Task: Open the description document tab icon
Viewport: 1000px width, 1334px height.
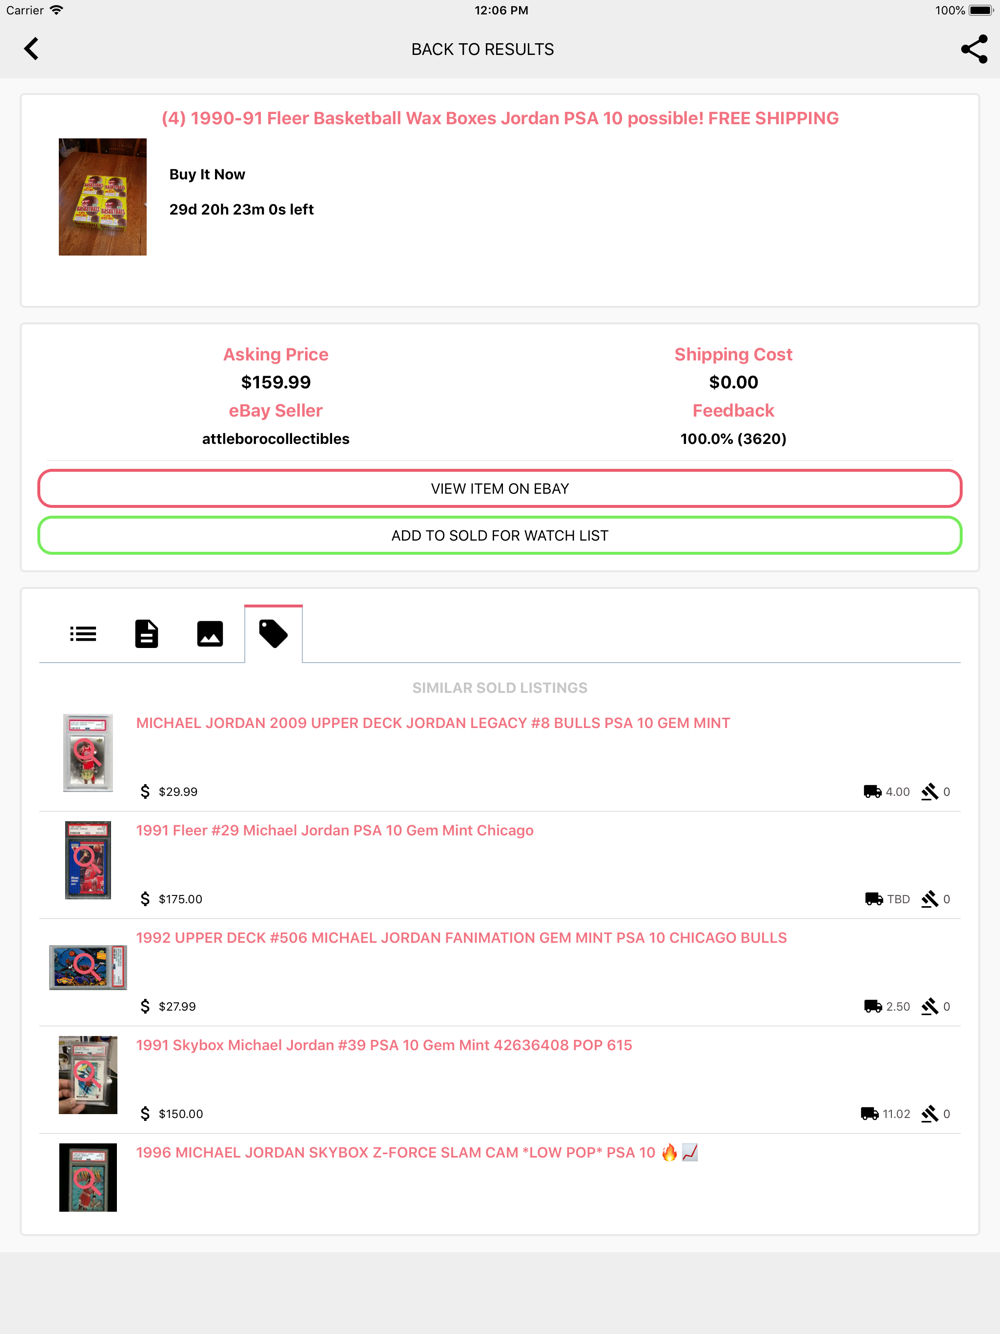Action: click(x=146, y=634)
